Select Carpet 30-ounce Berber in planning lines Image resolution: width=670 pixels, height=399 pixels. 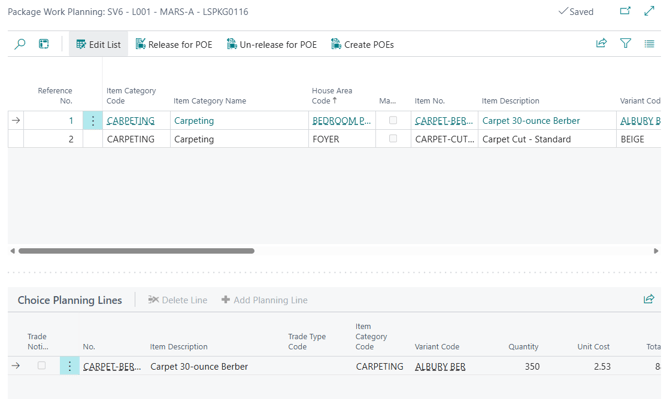[199, 367]
